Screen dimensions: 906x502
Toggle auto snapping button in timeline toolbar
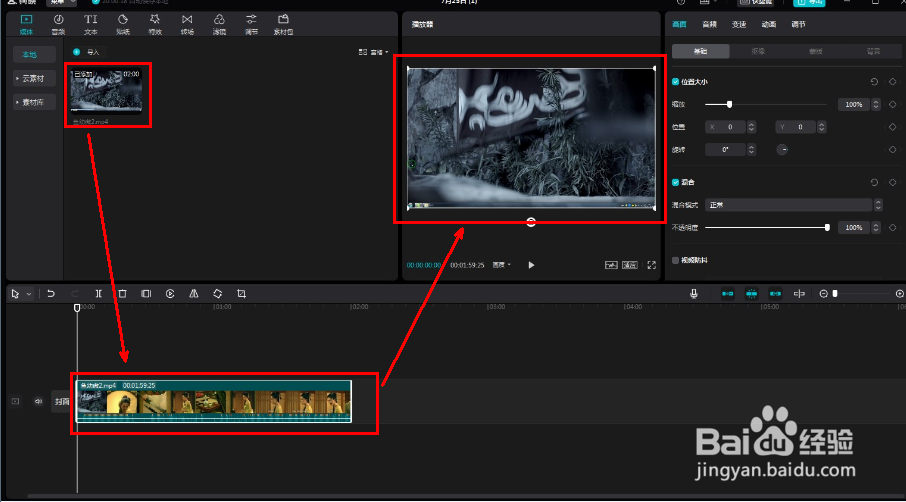(x=752, y=293)
